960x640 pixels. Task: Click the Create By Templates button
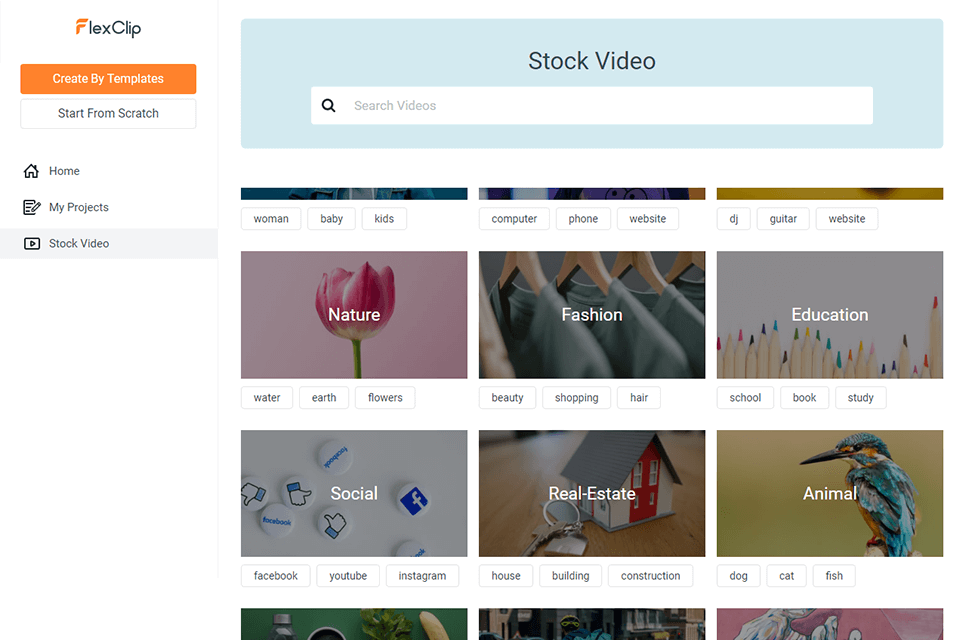(108, 78)
